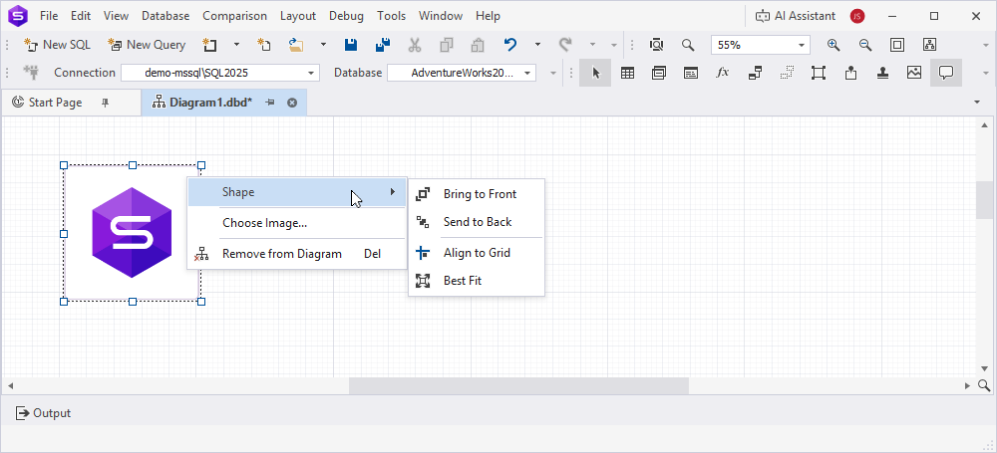Click the Zoom In magnifier icon
The width and height of the screenshot is (997, 453).
point(833,45)
